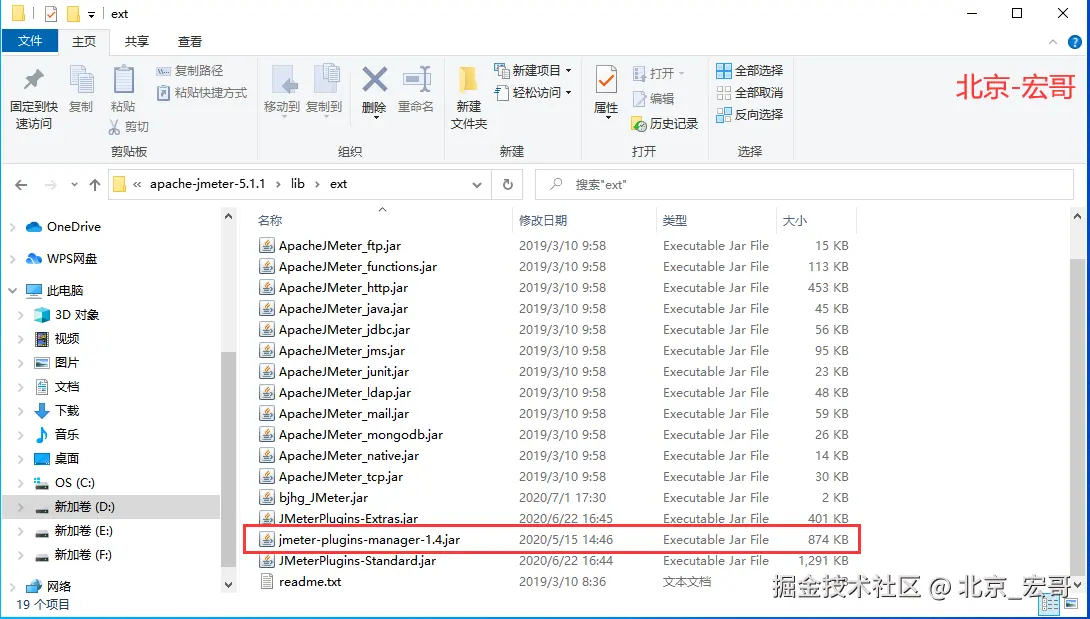Switch to the 共享 (Share) tab
This screenshot has height=619, width=1090.
[x=137, y=42]
